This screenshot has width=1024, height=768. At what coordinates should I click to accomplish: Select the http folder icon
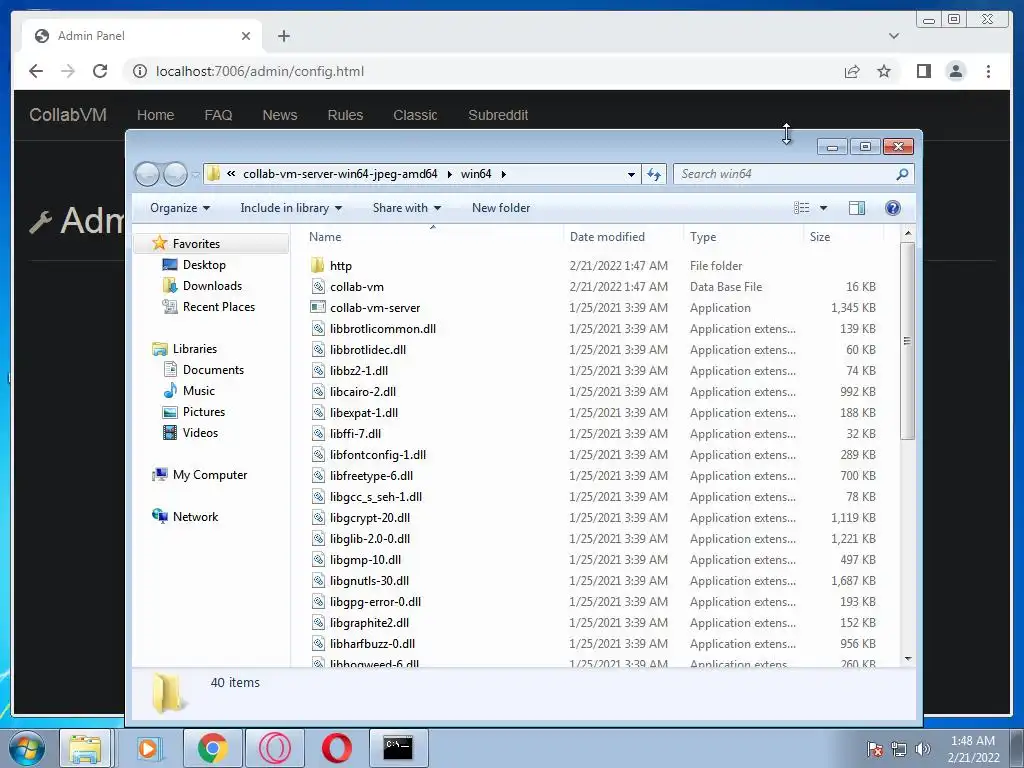click(x=317, y=265)
